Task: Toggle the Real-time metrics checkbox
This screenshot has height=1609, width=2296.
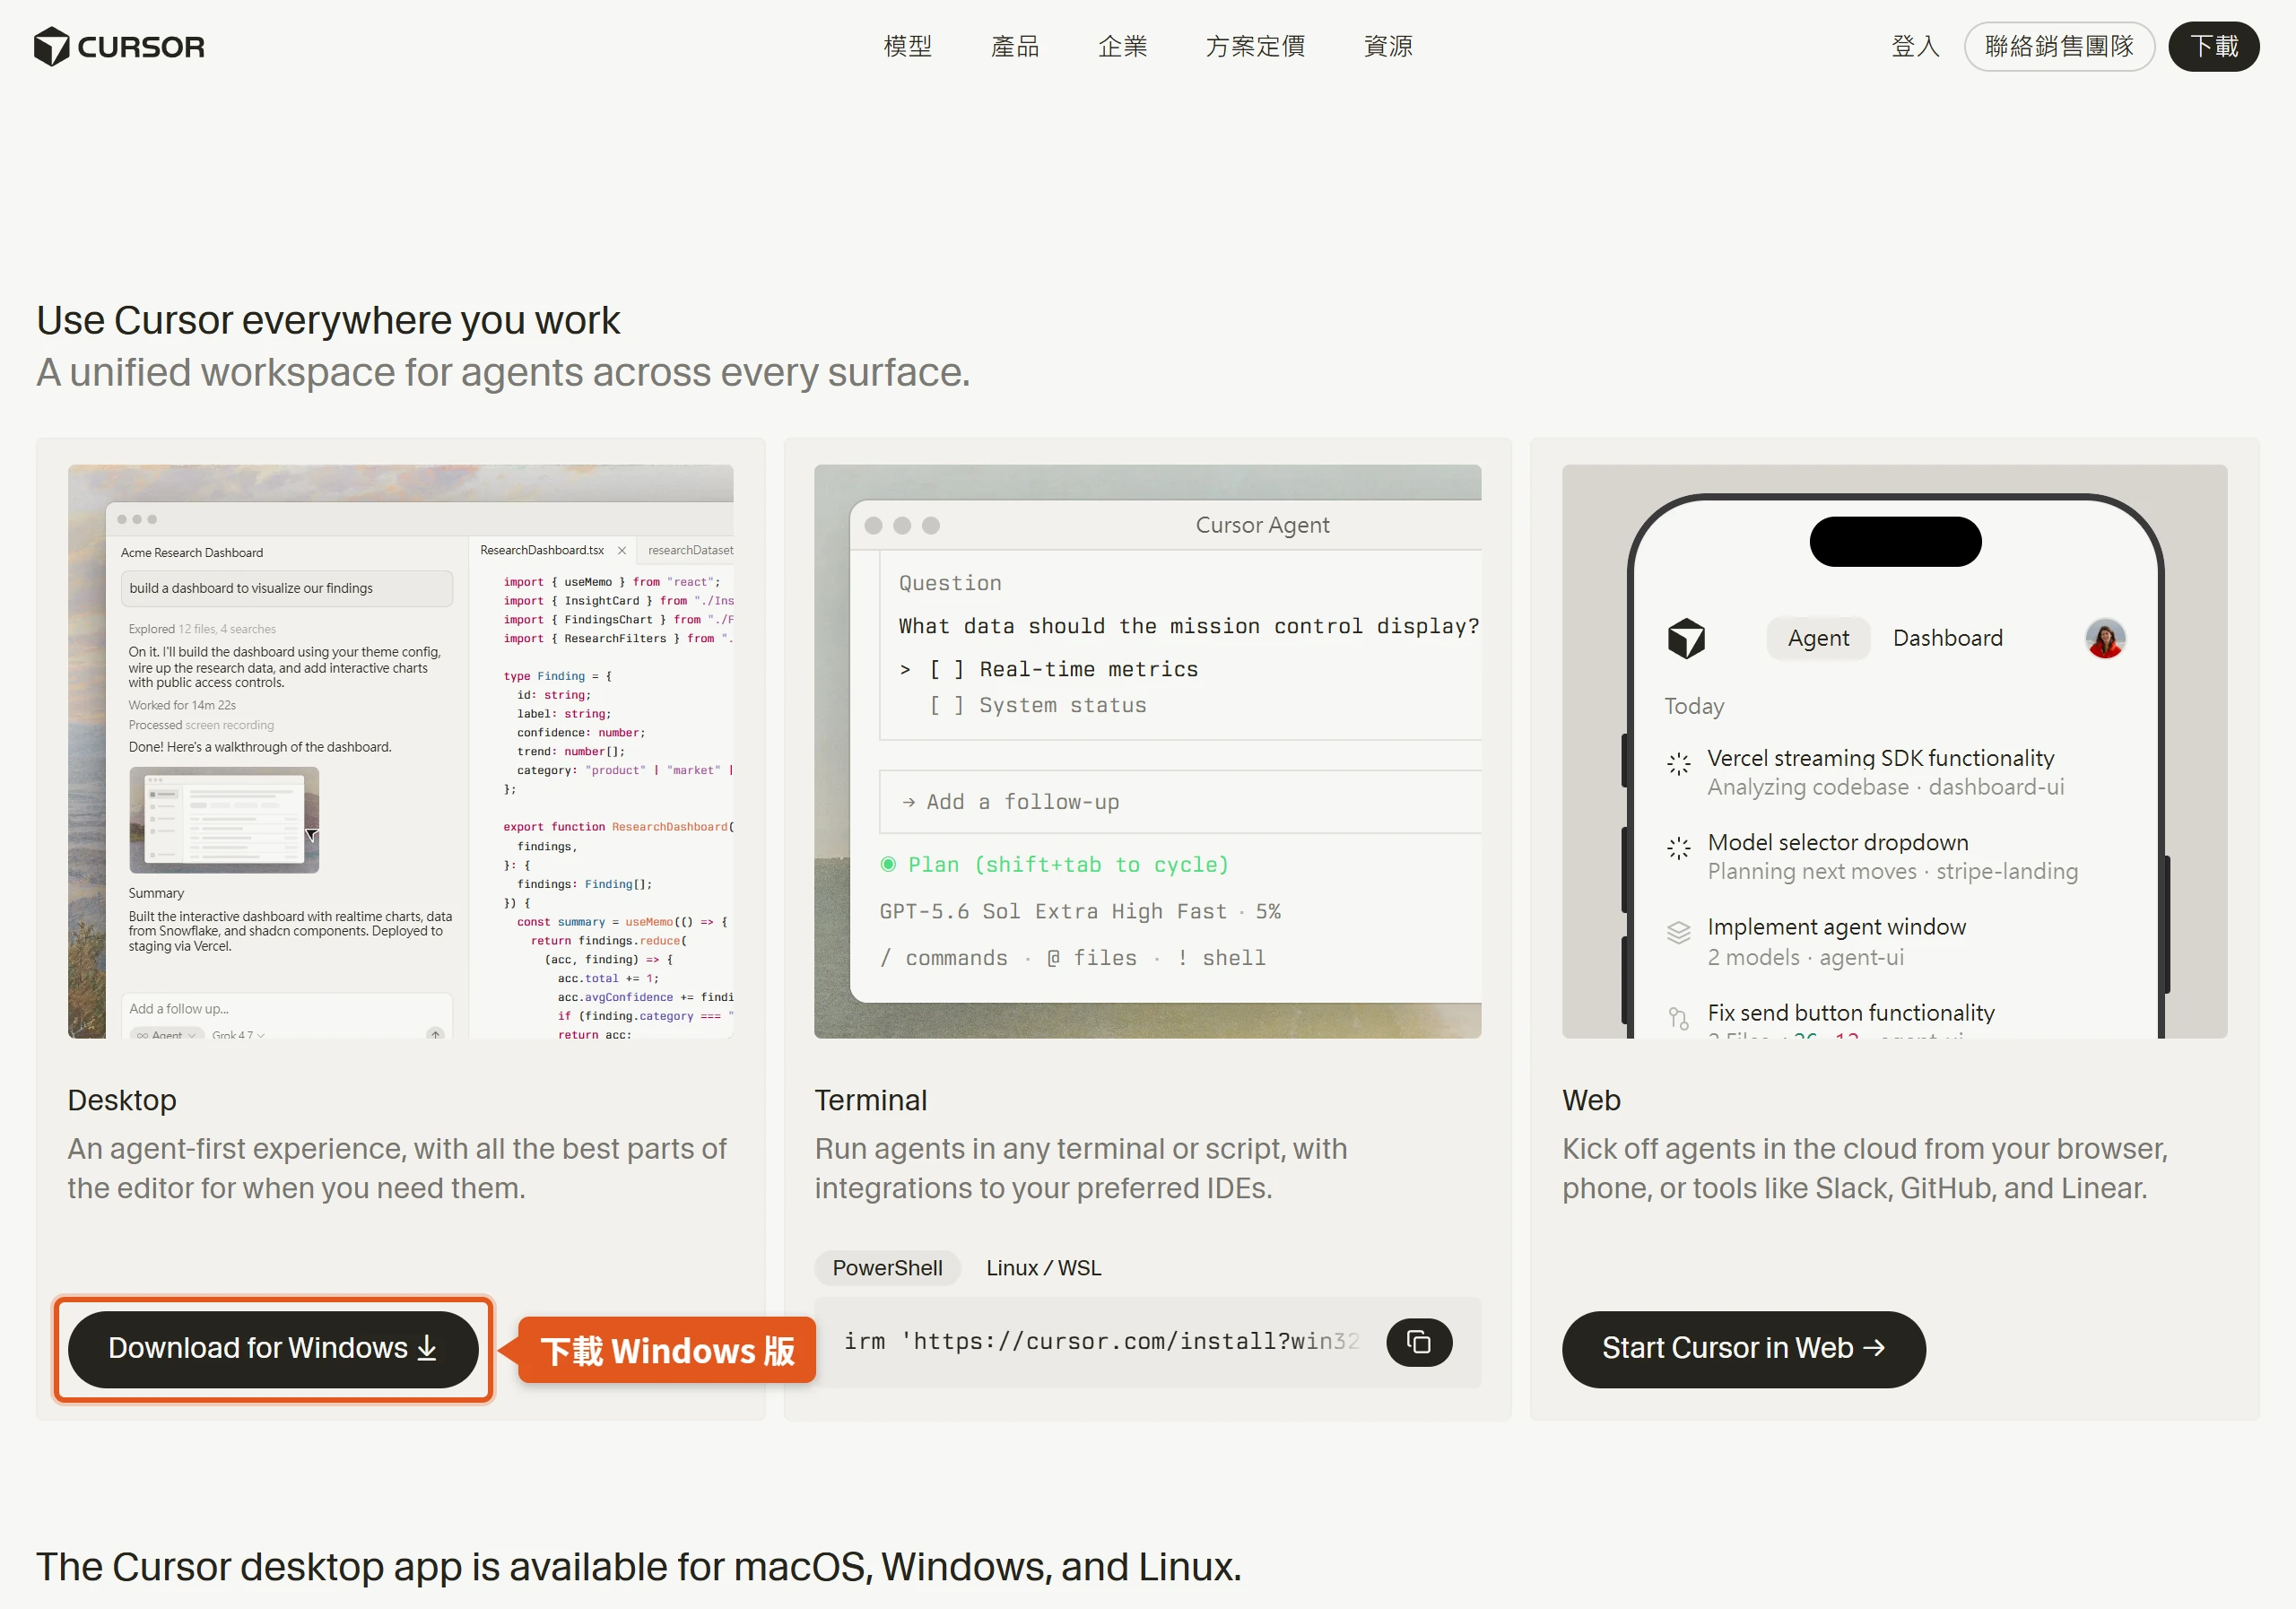Action: 946,669
